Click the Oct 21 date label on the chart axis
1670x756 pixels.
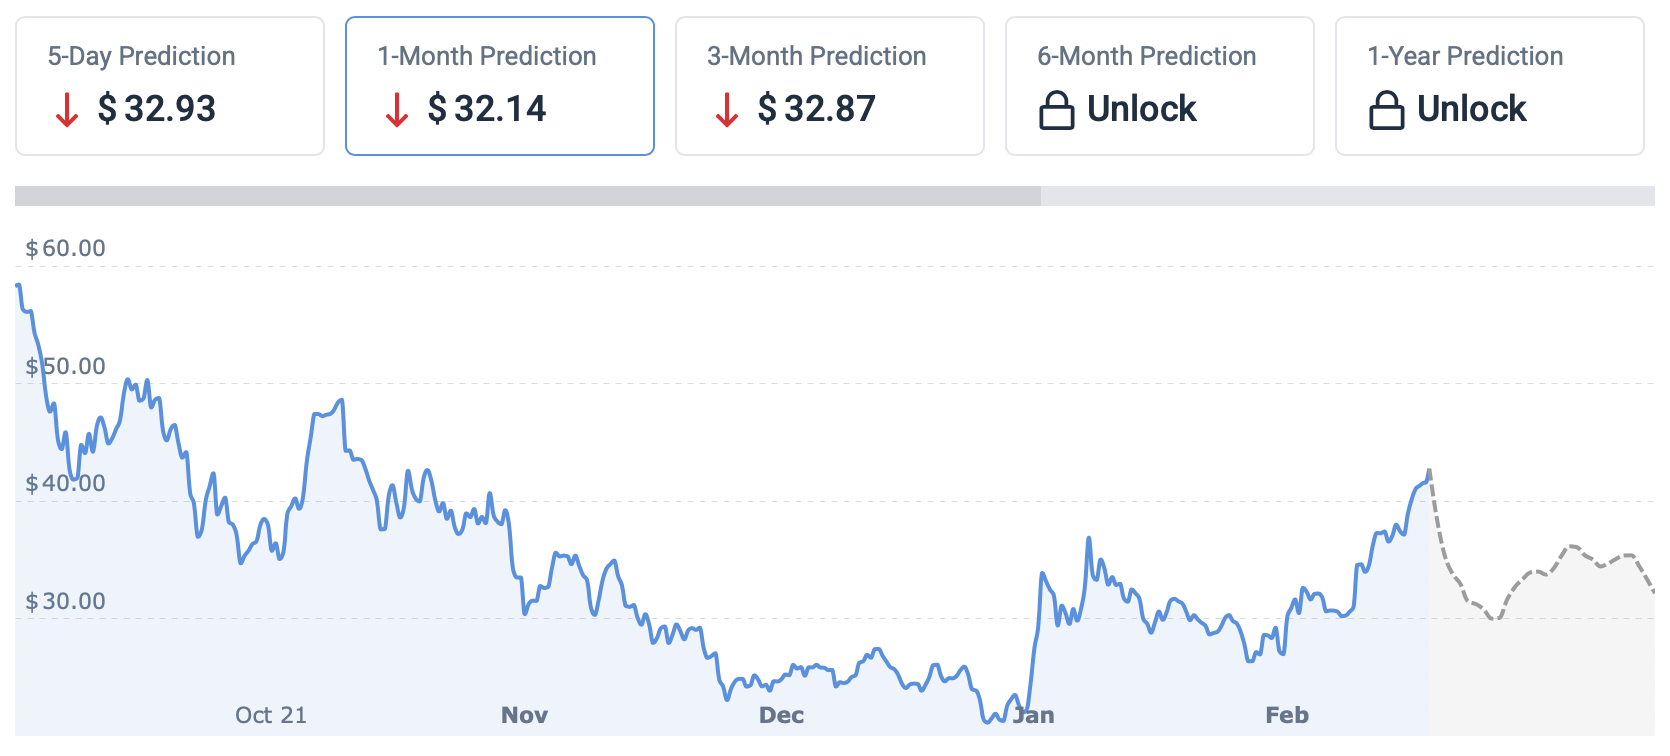point(271,715)
